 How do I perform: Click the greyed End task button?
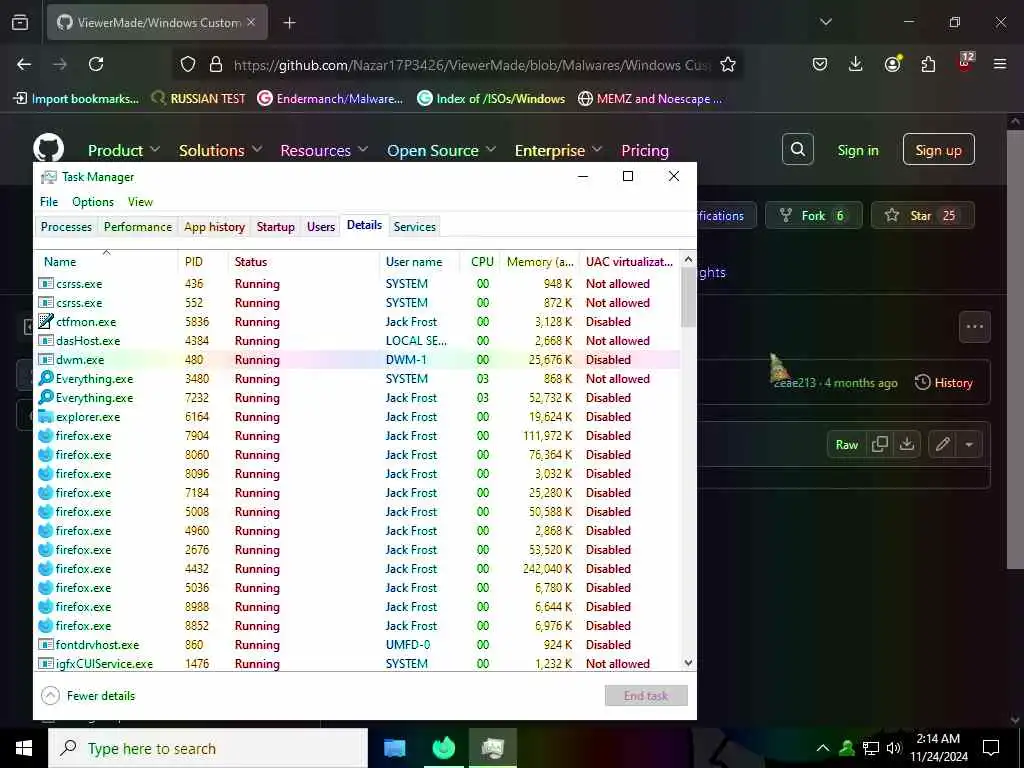[646, 696]
